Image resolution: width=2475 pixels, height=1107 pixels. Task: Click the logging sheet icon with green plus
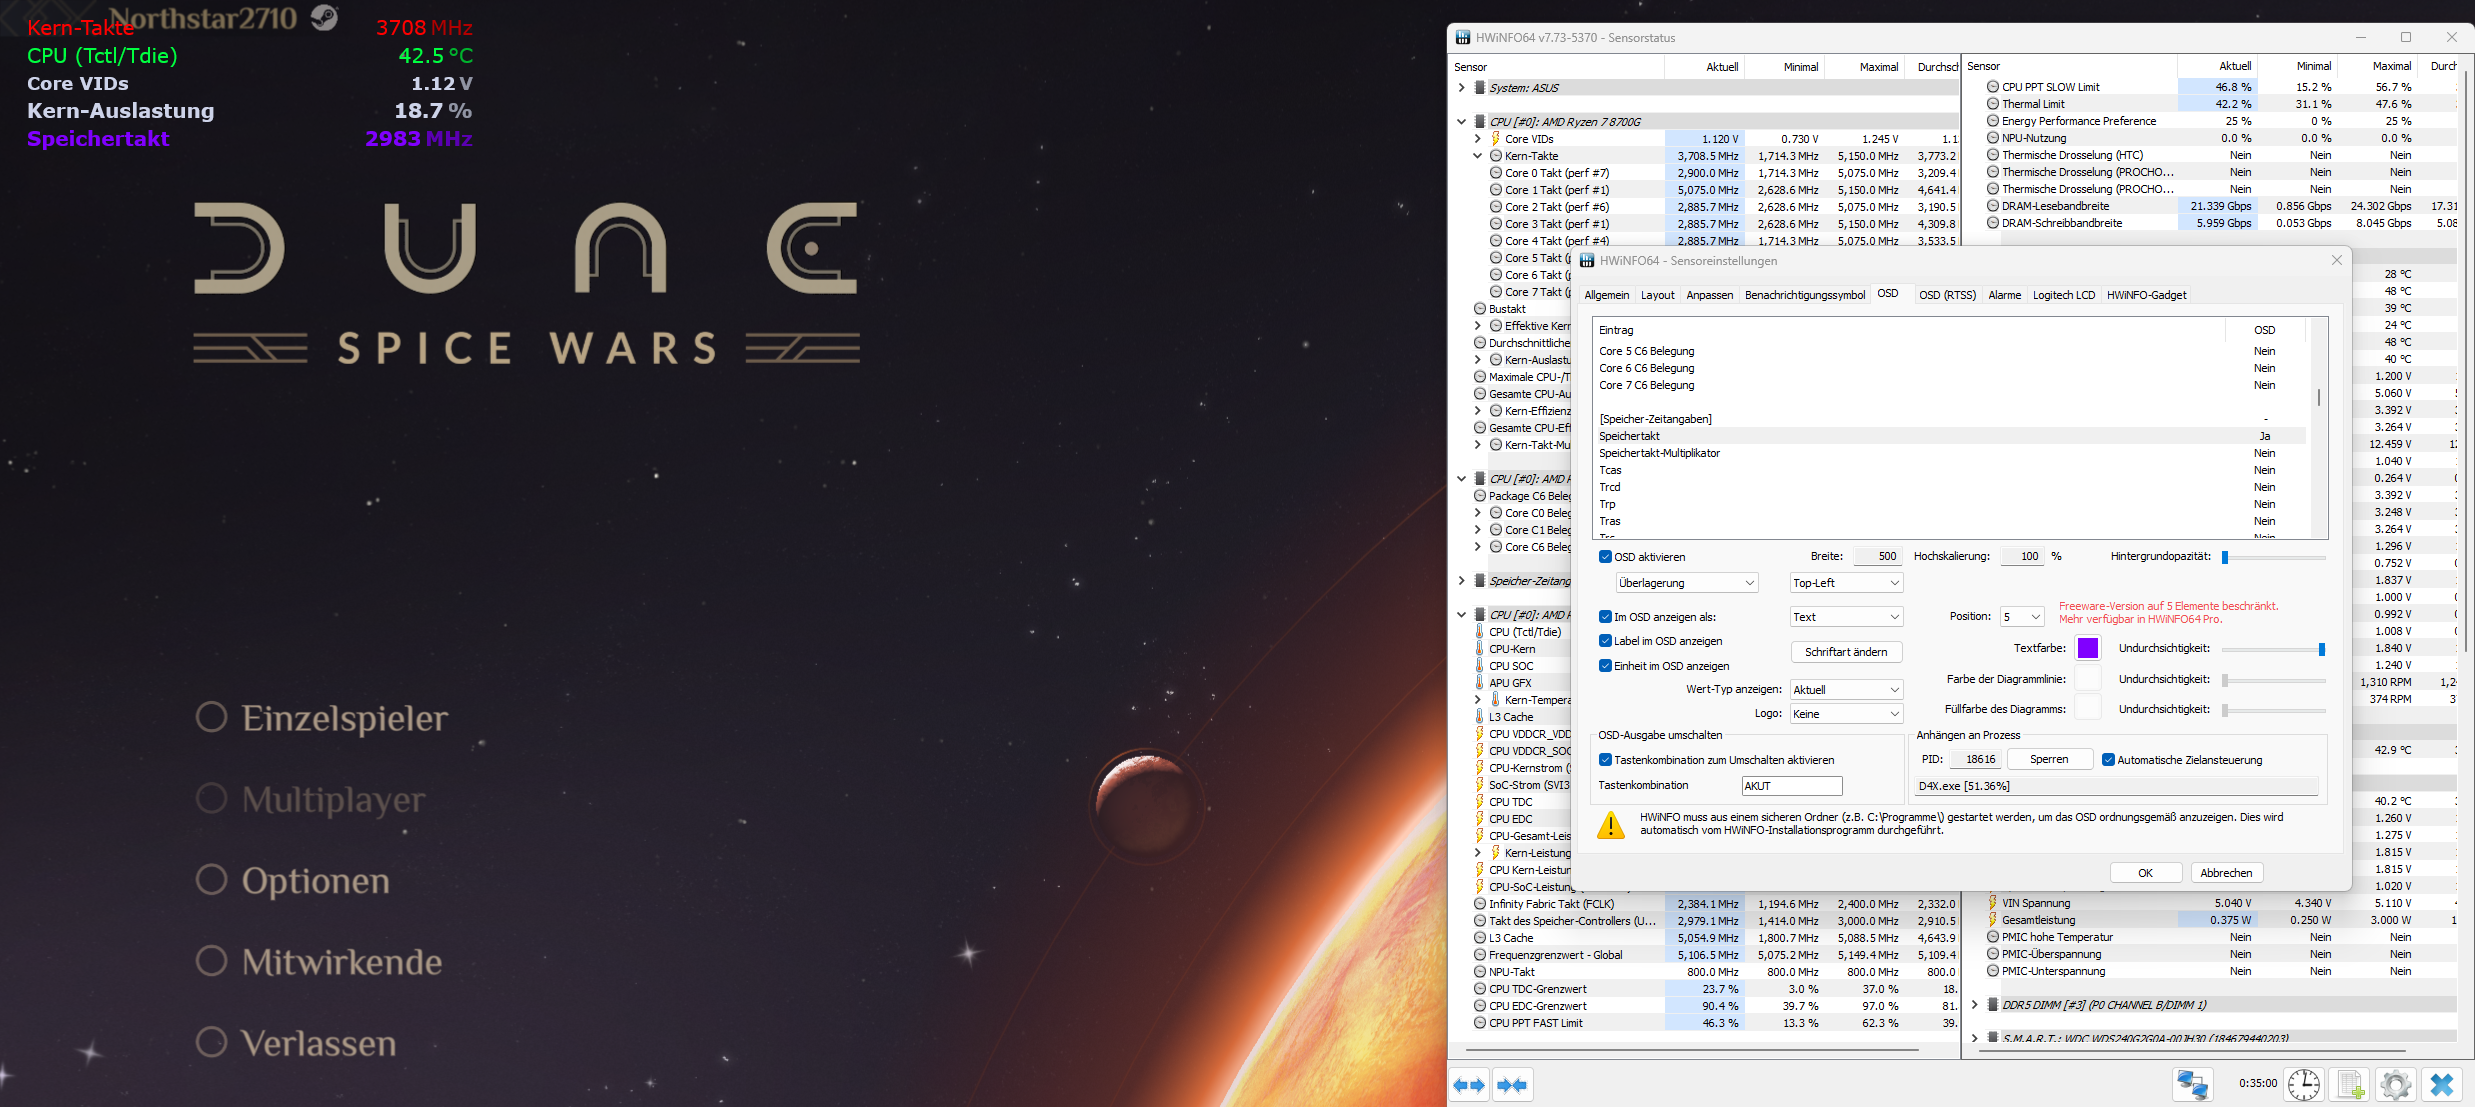pos(2350,1084)
